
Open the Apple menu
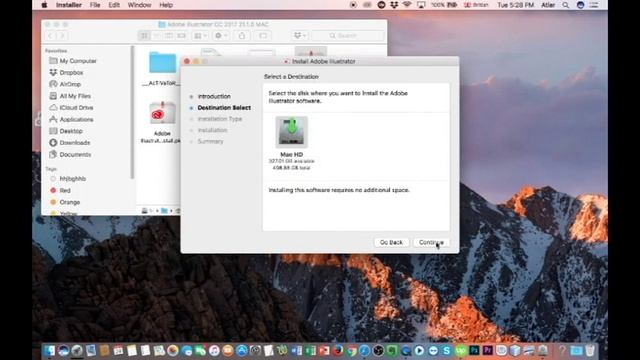tap(44, 5)
